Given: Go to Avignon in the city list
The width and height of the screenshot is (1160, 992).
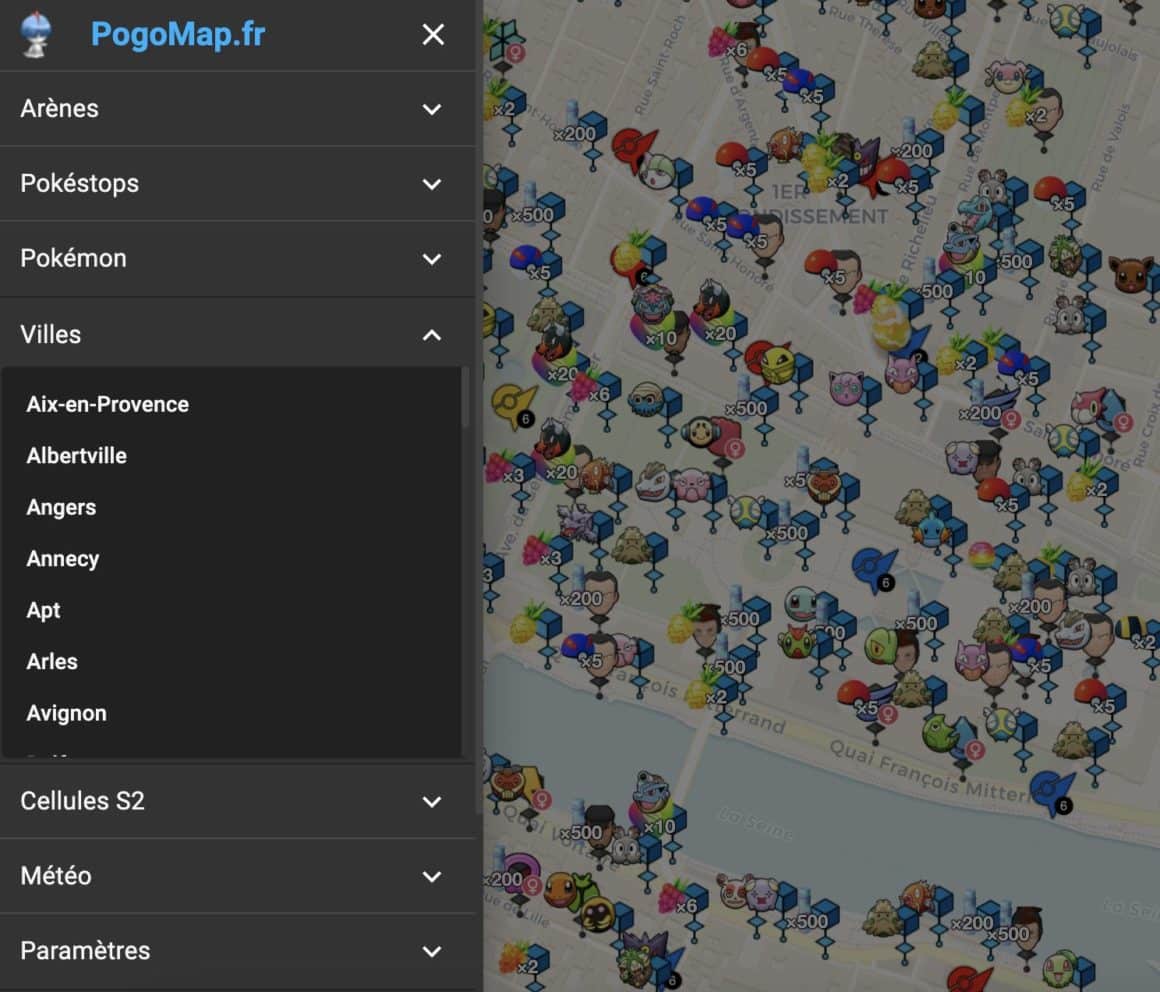Looking at the screenshot, I should [67, 713].
